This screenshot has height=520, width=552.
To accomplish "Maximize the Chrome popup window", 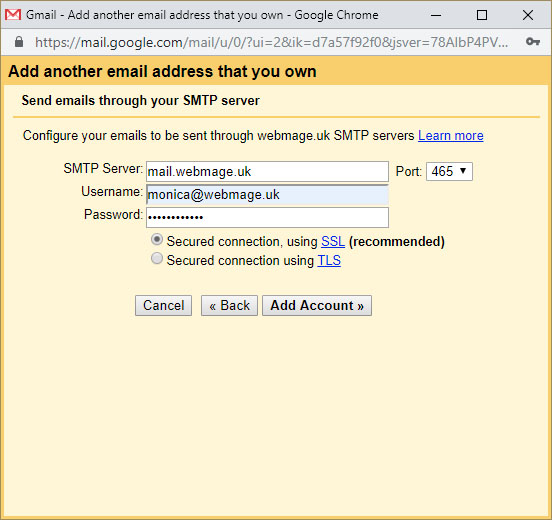I will point(482,15).
